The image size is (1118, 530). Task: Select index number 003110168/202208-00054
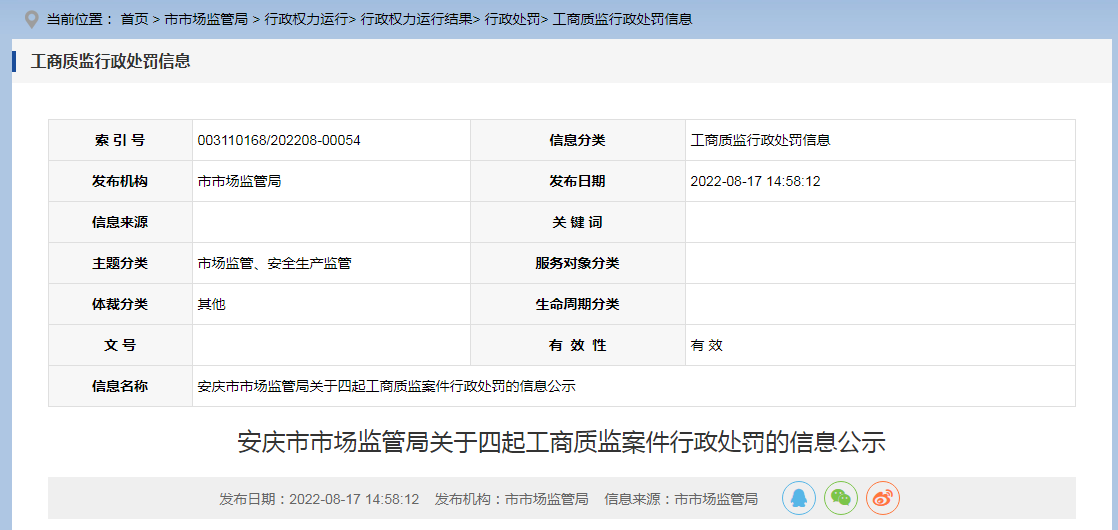pos(279,141)
